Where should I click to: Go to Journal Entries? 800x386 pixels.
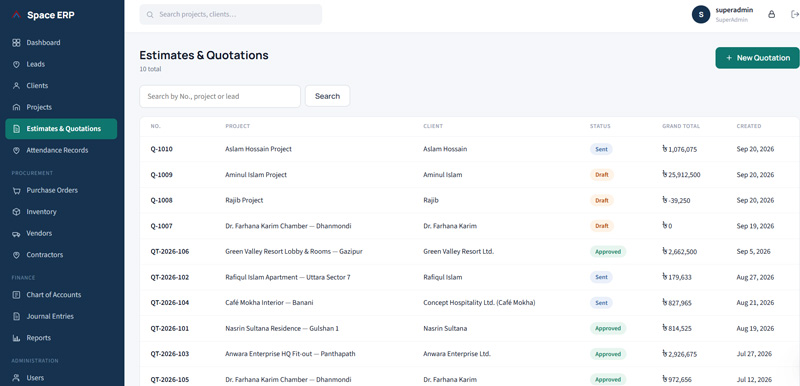(61, 316)
